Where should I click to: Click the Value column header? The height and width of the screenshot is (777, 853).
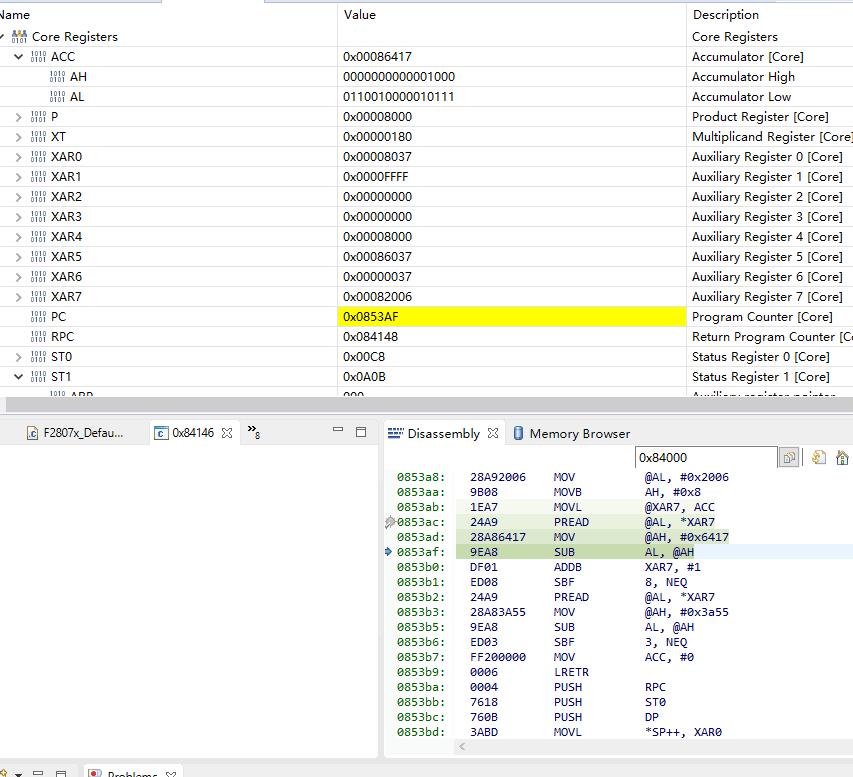point(360,15)
